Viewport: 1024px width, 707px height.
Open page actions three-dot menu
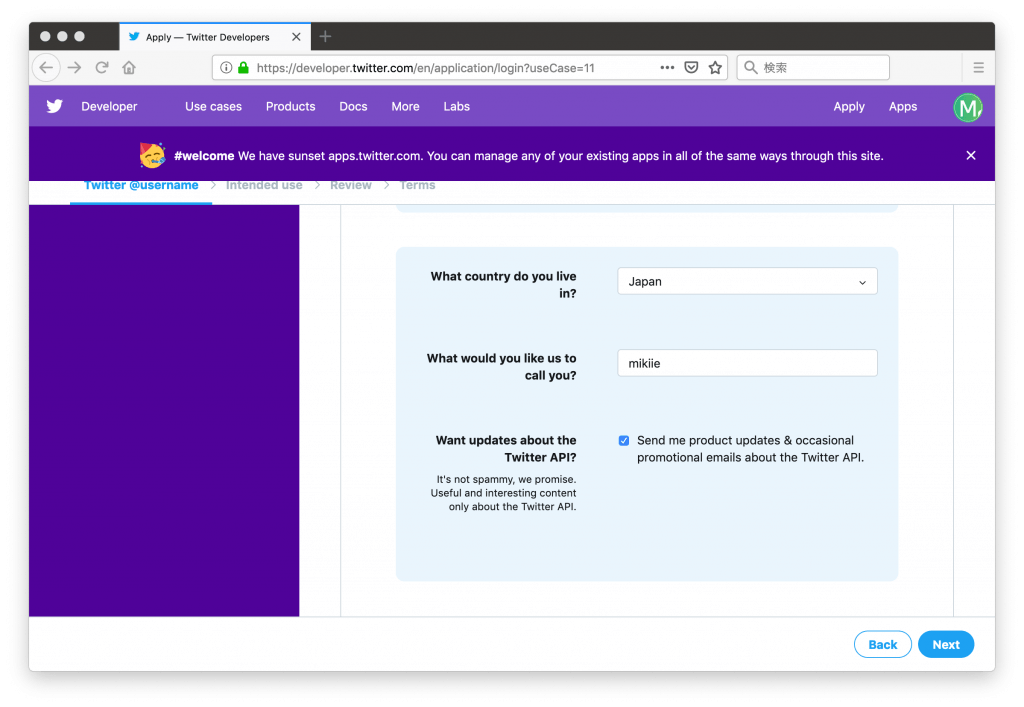tap(667, 68)
